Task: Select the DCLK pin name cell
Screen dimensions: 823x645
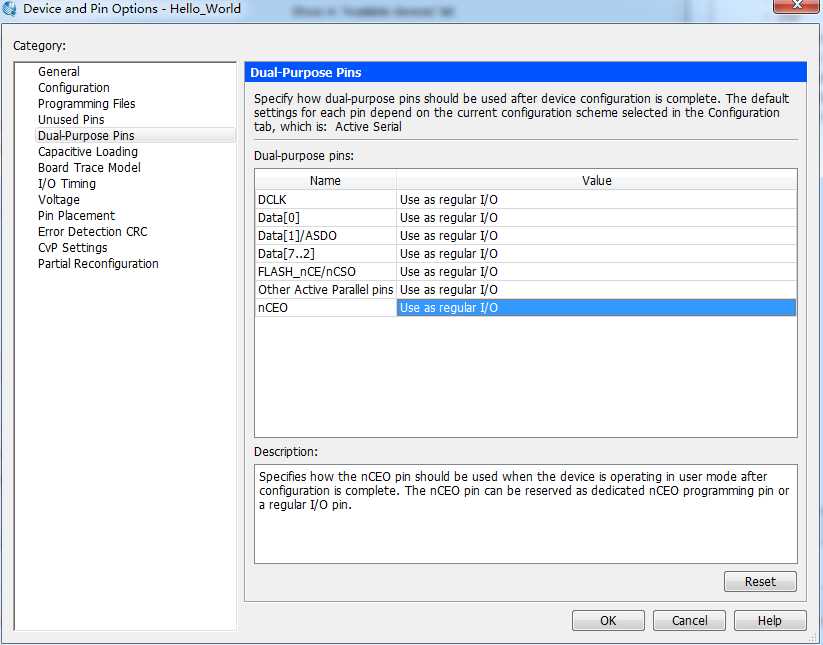Action: point(325,200)
